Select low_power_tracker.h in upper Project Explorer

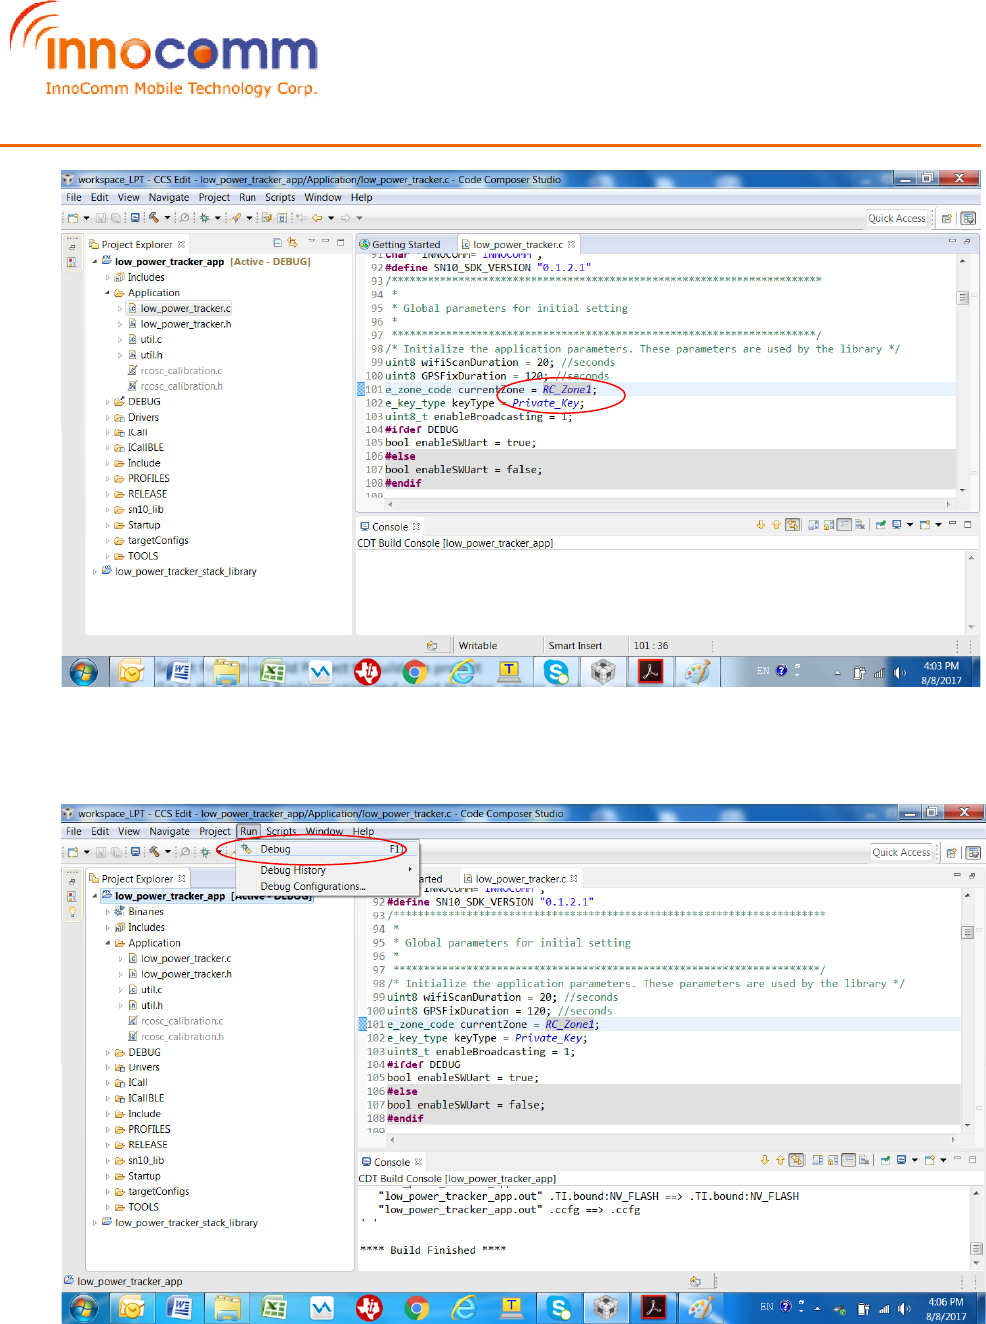tap(185, 324)
